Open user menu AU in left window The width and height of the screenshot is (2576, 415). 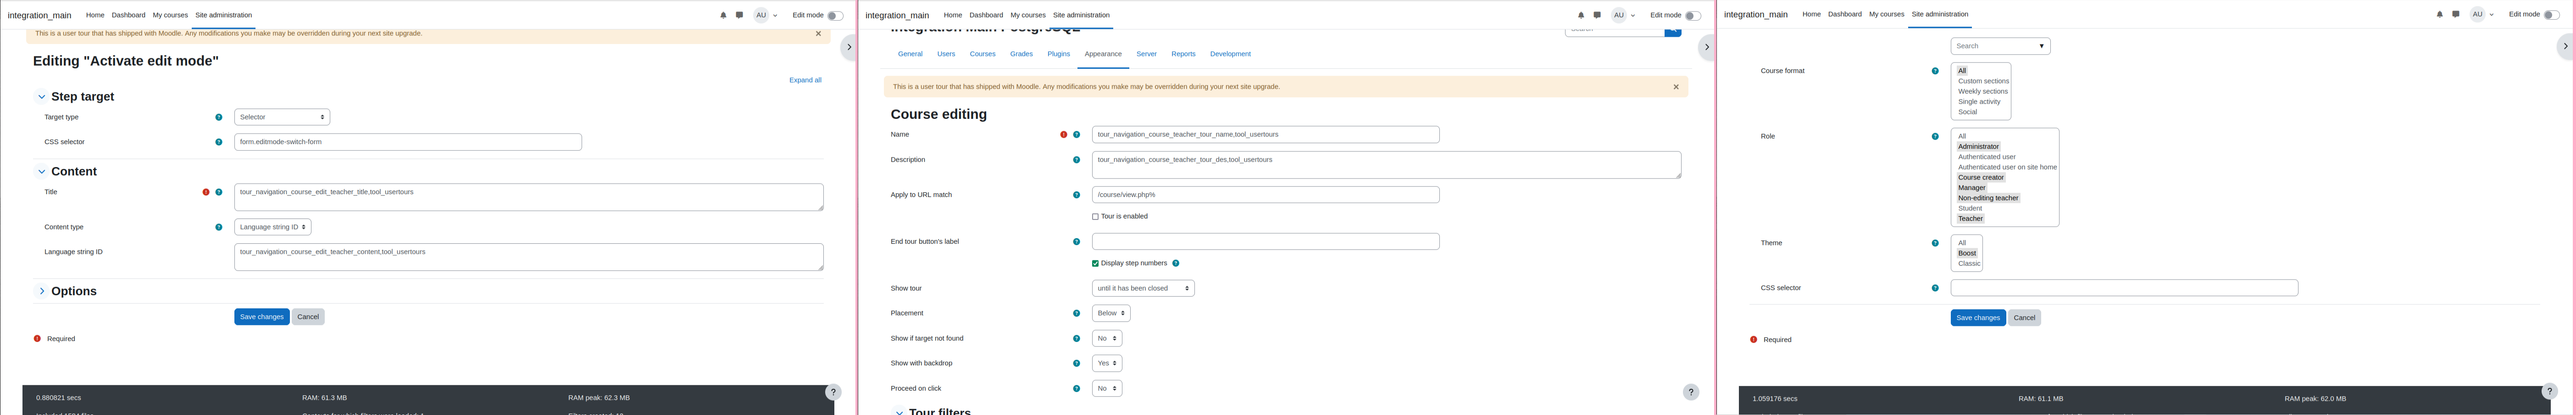pyautogui.click(x=765, y=15)
